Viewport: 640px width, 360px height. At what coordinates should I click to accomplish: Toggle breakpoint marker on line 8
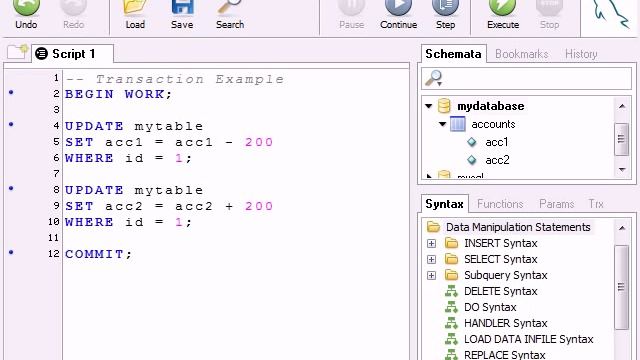point(11,189)
